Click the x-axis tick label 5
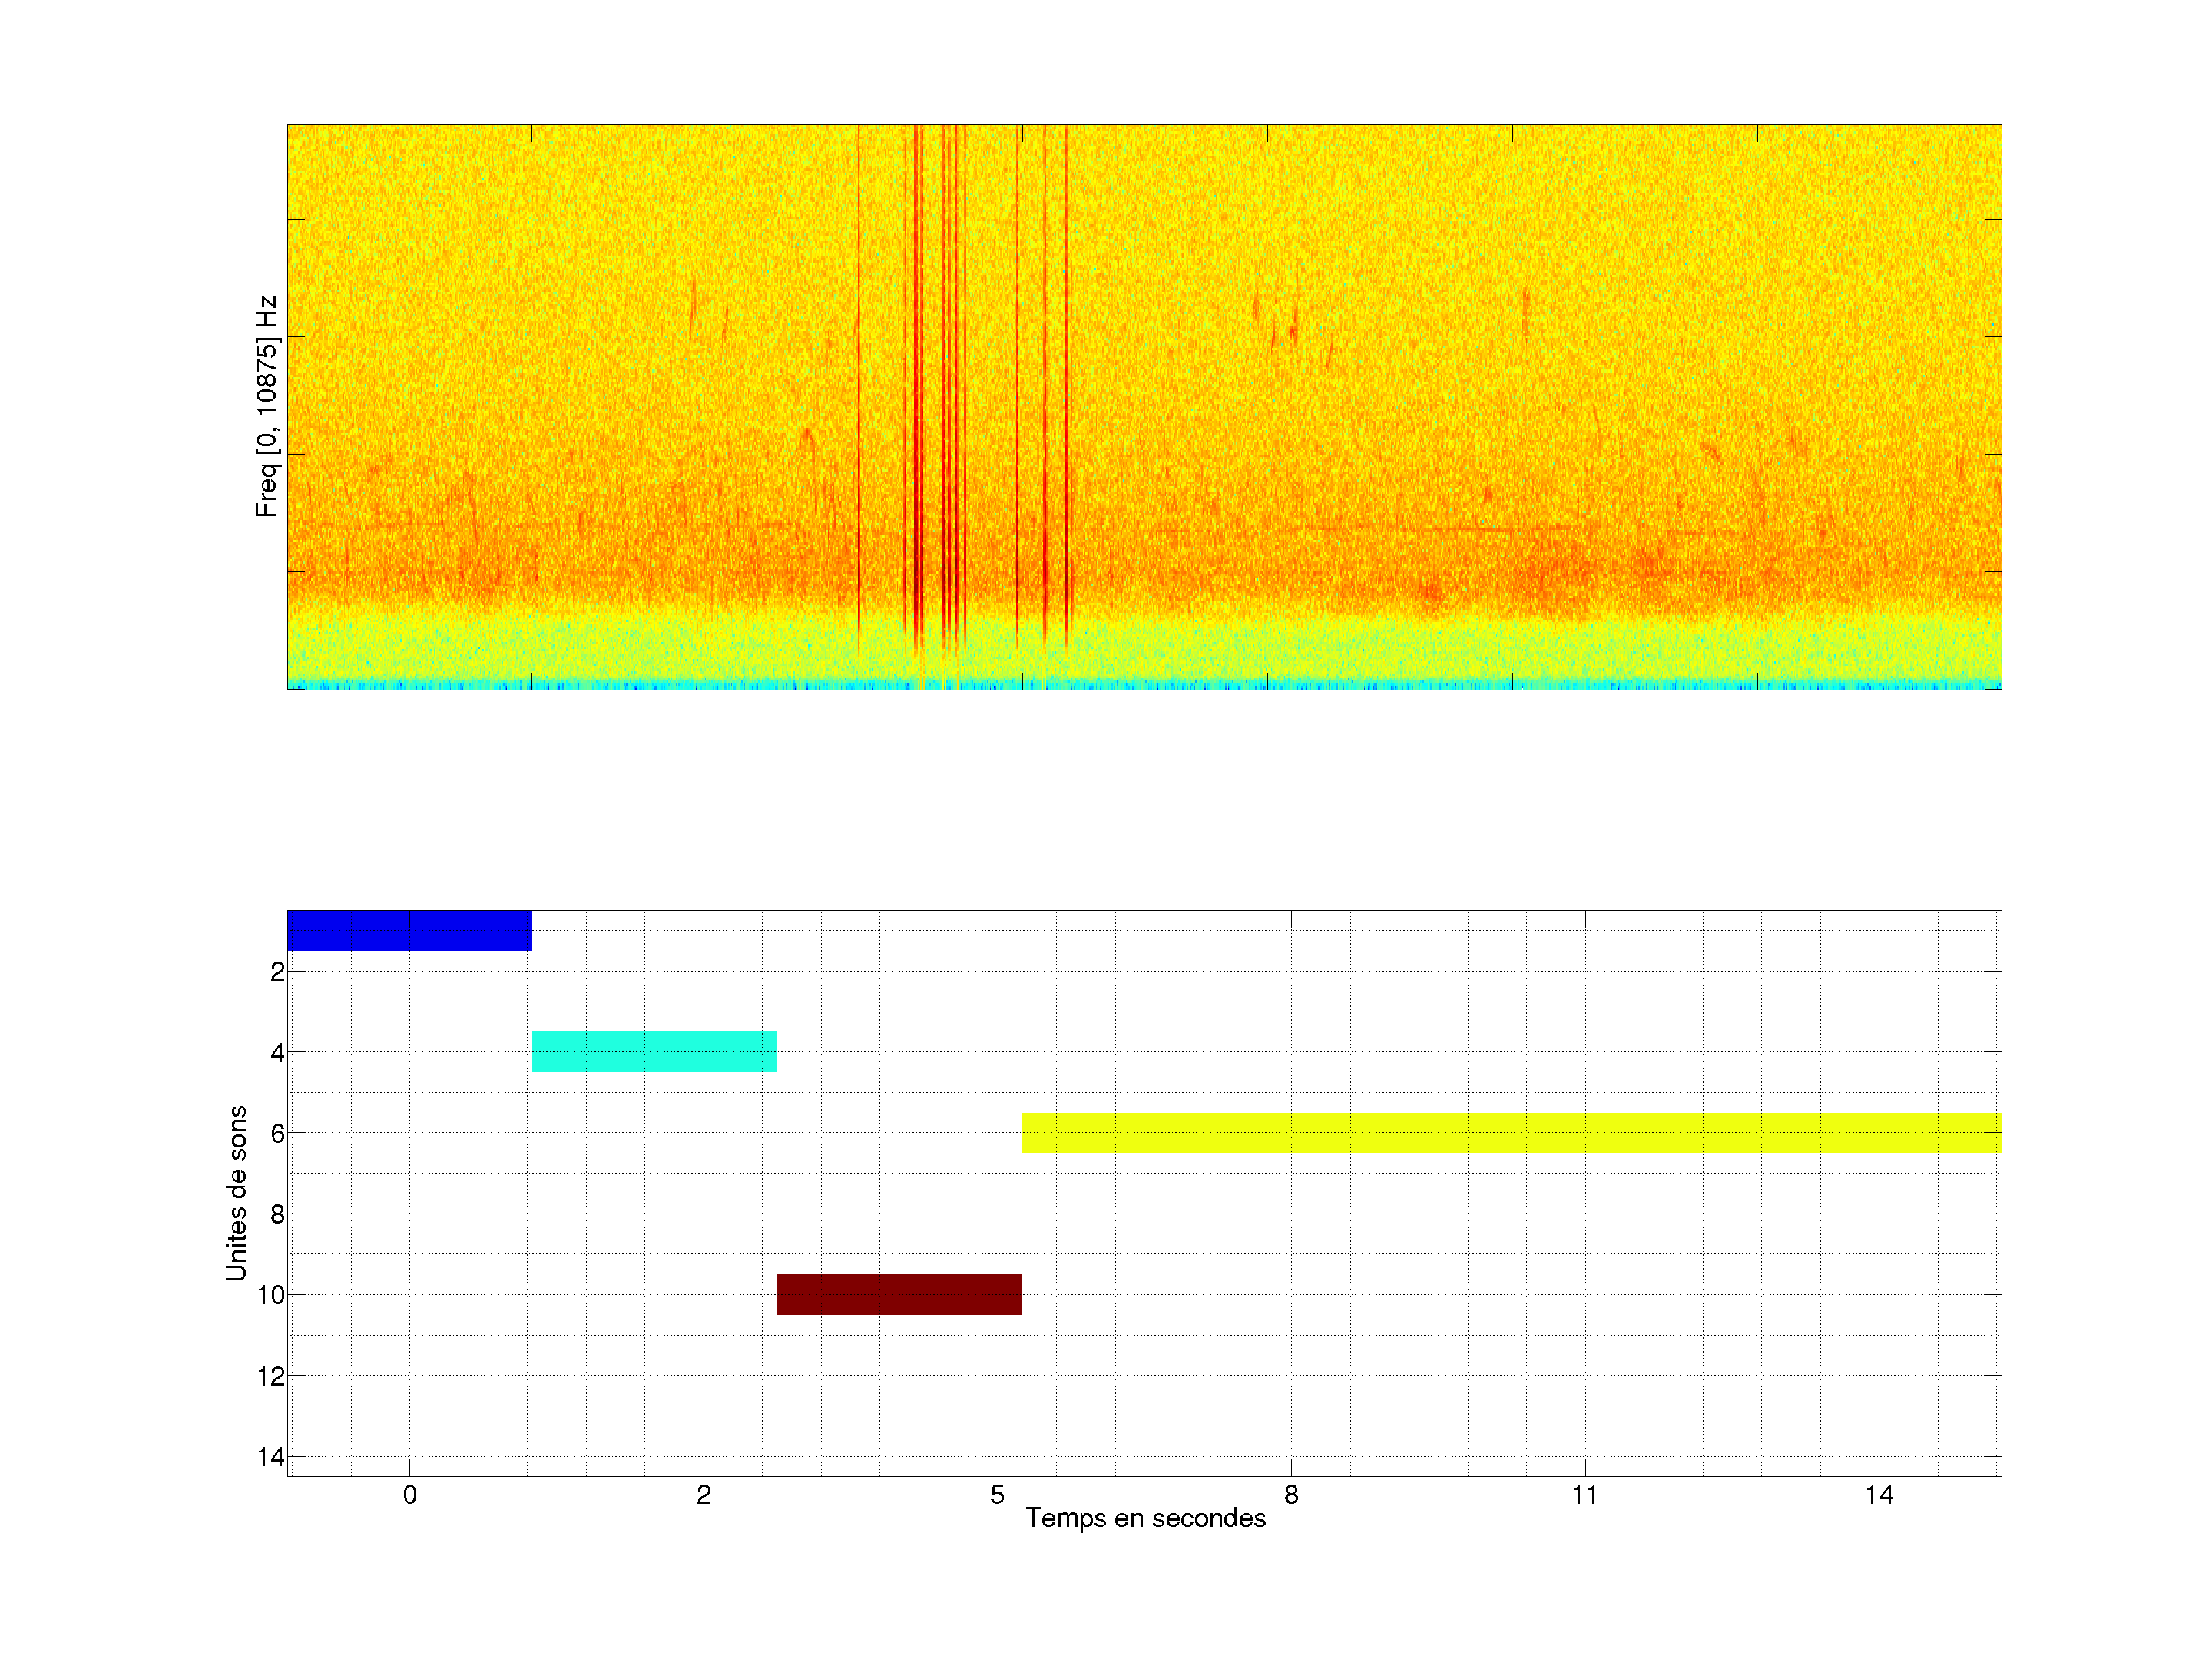2212x1659 pixels. 997,1495
